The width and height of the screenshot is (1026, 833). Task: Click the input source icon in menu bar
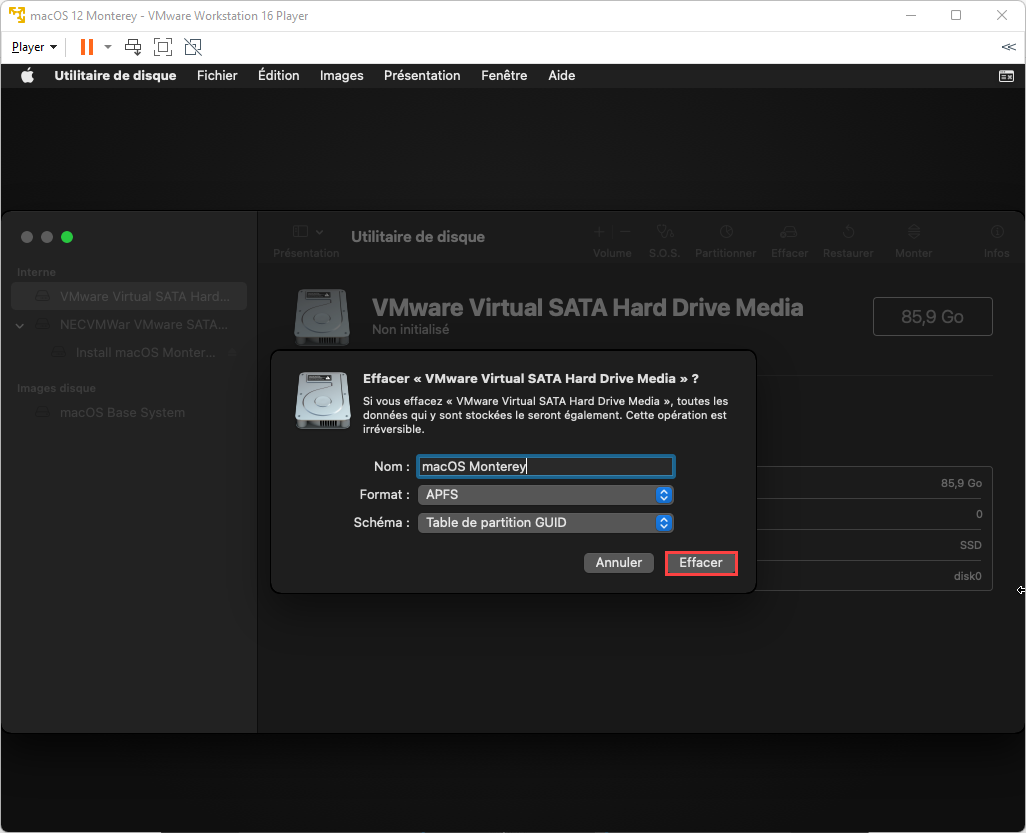(x=1006, y=76)
